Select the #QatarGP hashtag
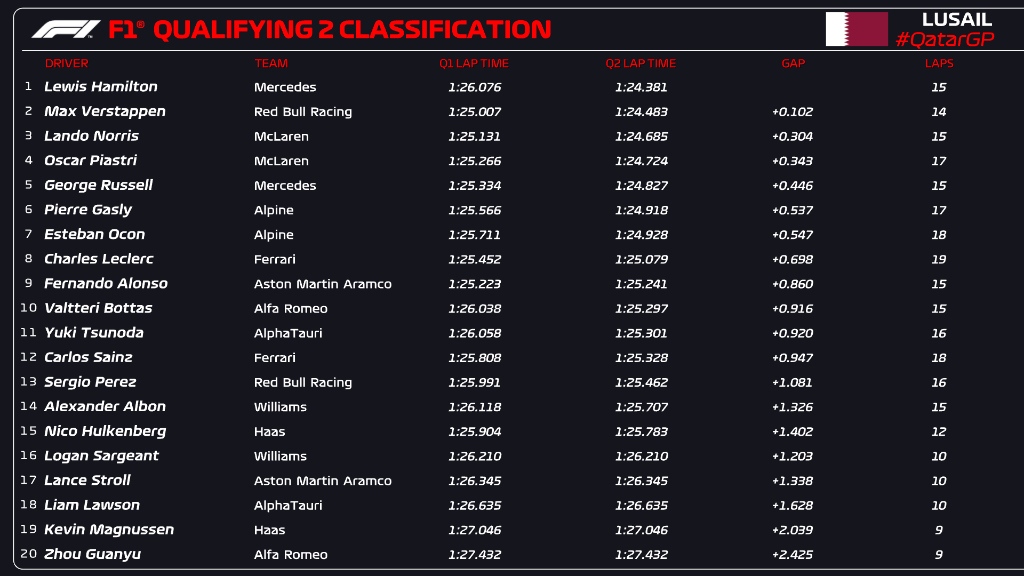The width and height of the screenshot is (1024, 576). (945, 39)
